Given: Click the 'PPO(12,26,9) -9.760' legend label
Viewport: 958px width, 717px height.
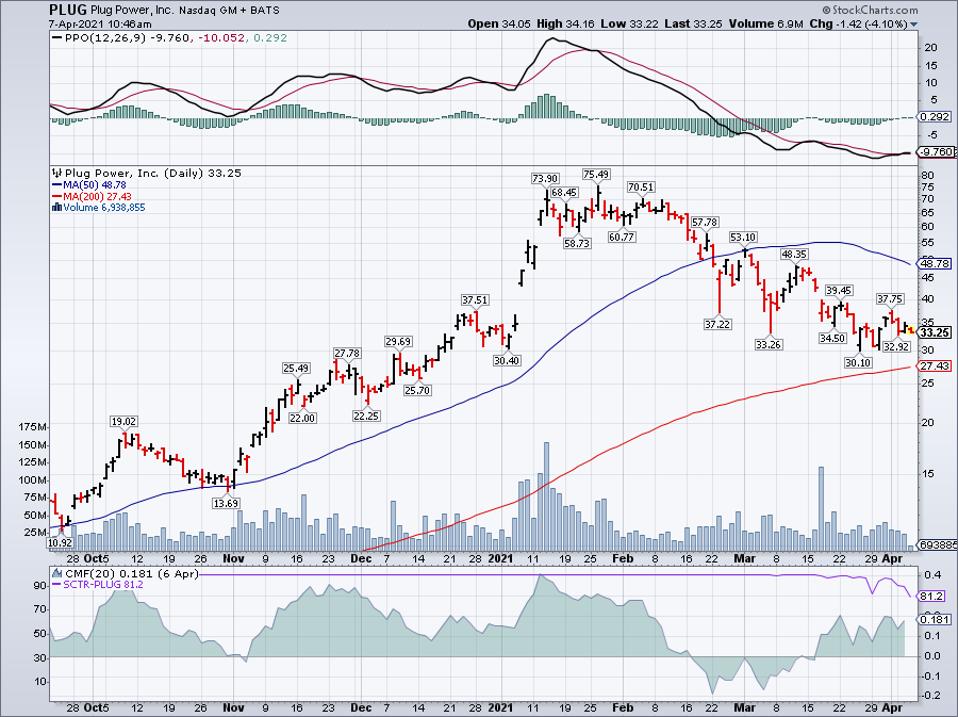Looking at the screenshot, I should tap(127, 38).
